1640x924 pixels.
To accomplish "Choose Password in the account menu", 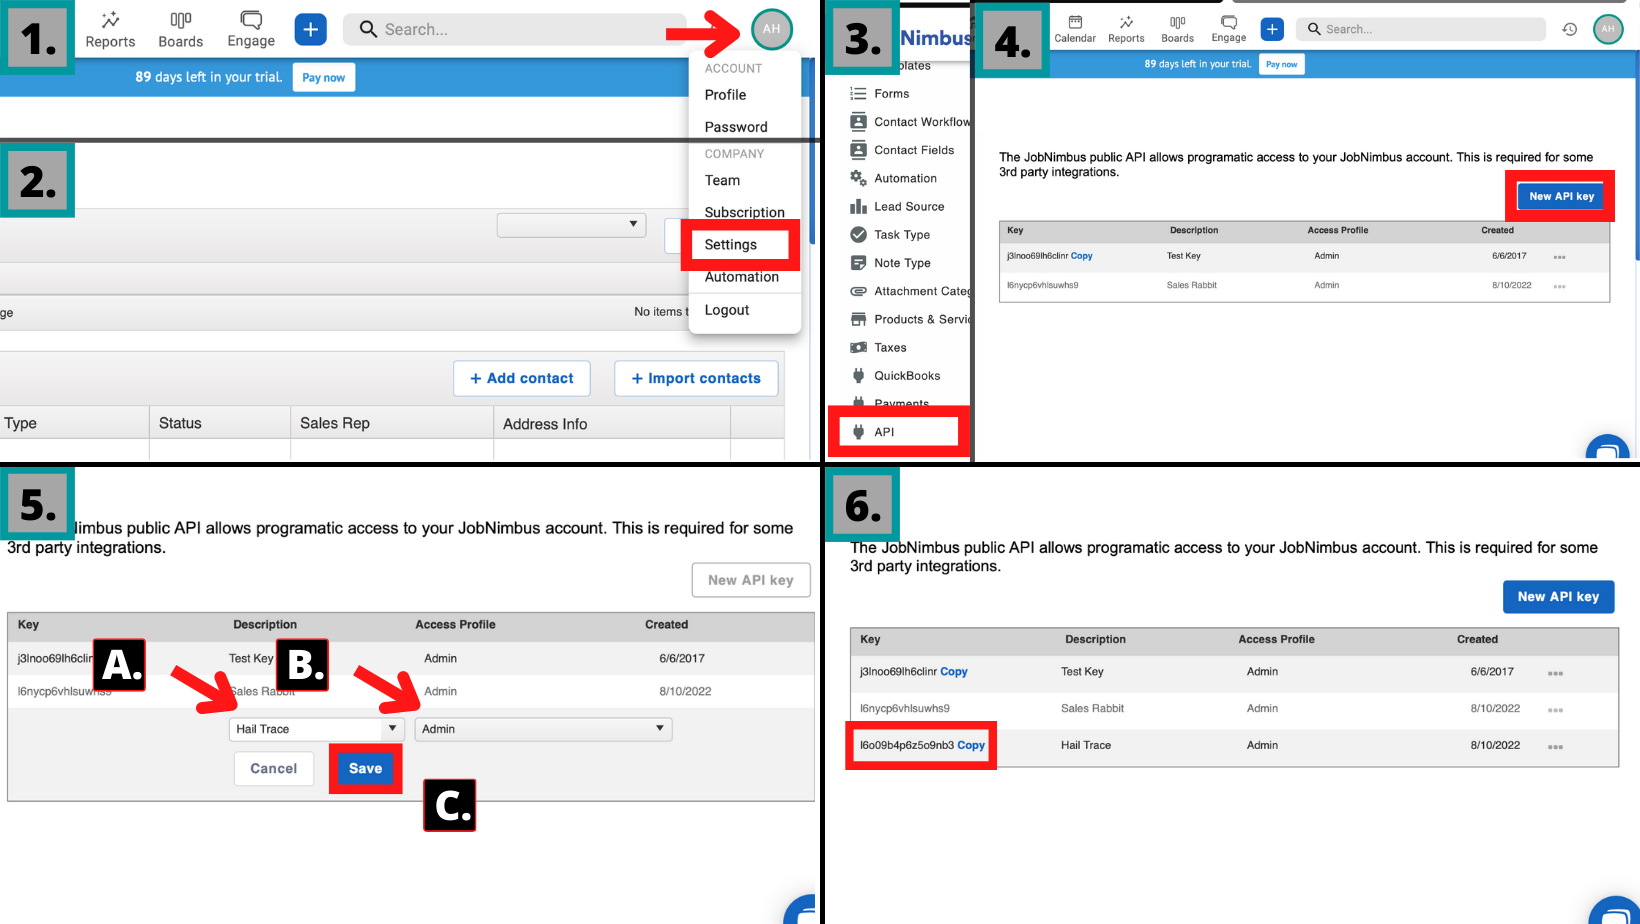I will click(736, 127).
